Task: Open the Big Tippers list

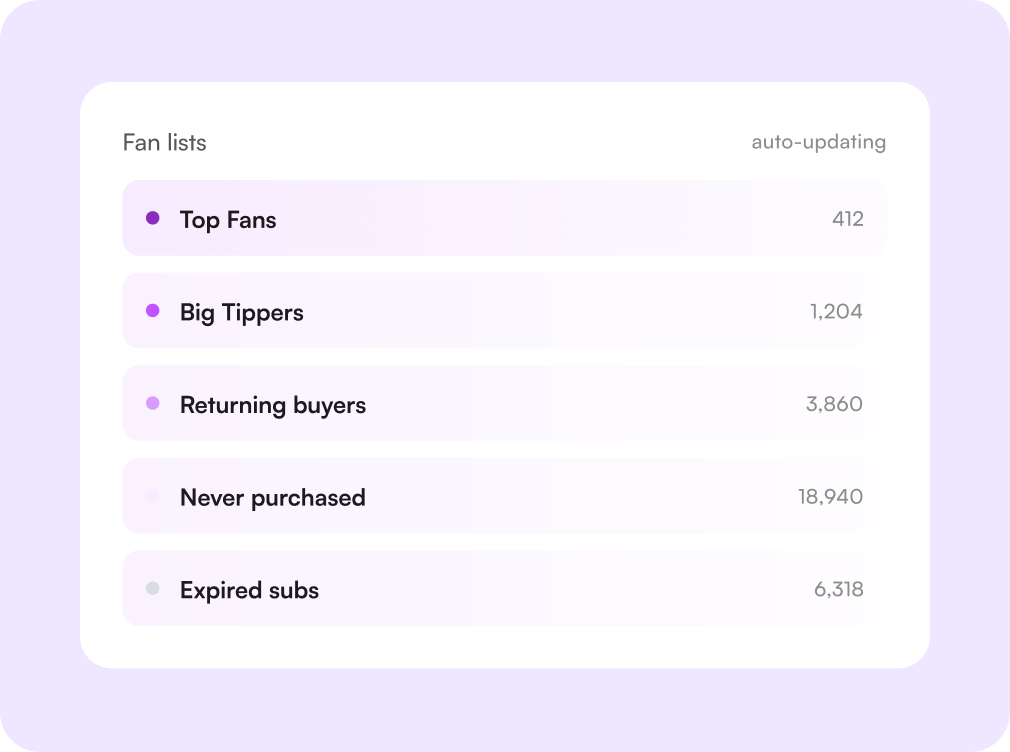Action: point(505,311)
